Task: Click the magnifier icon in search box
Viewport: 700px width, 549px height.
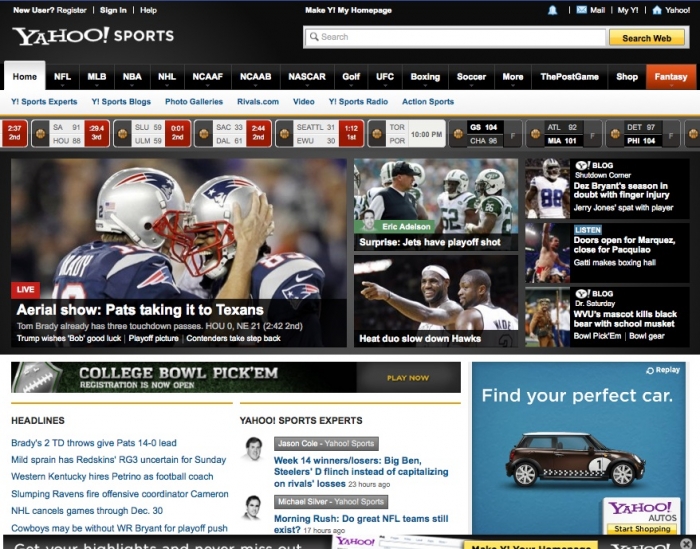Action: [x=314, y=37]
